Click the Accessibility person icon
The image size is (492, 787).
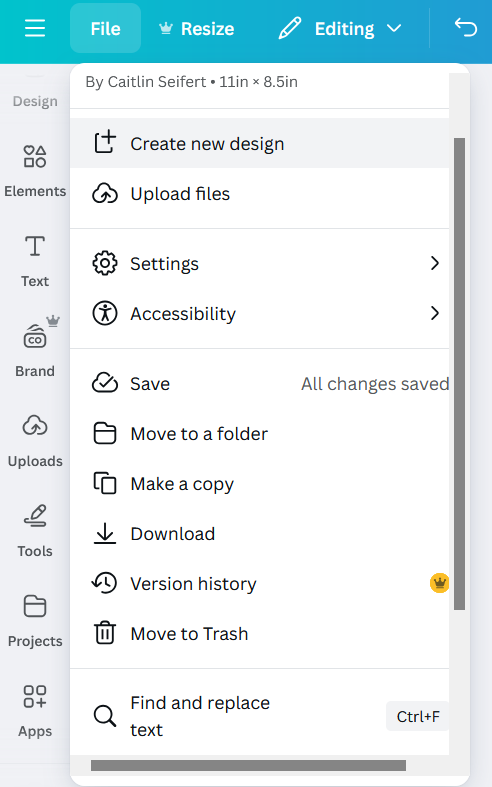[105, 313]
